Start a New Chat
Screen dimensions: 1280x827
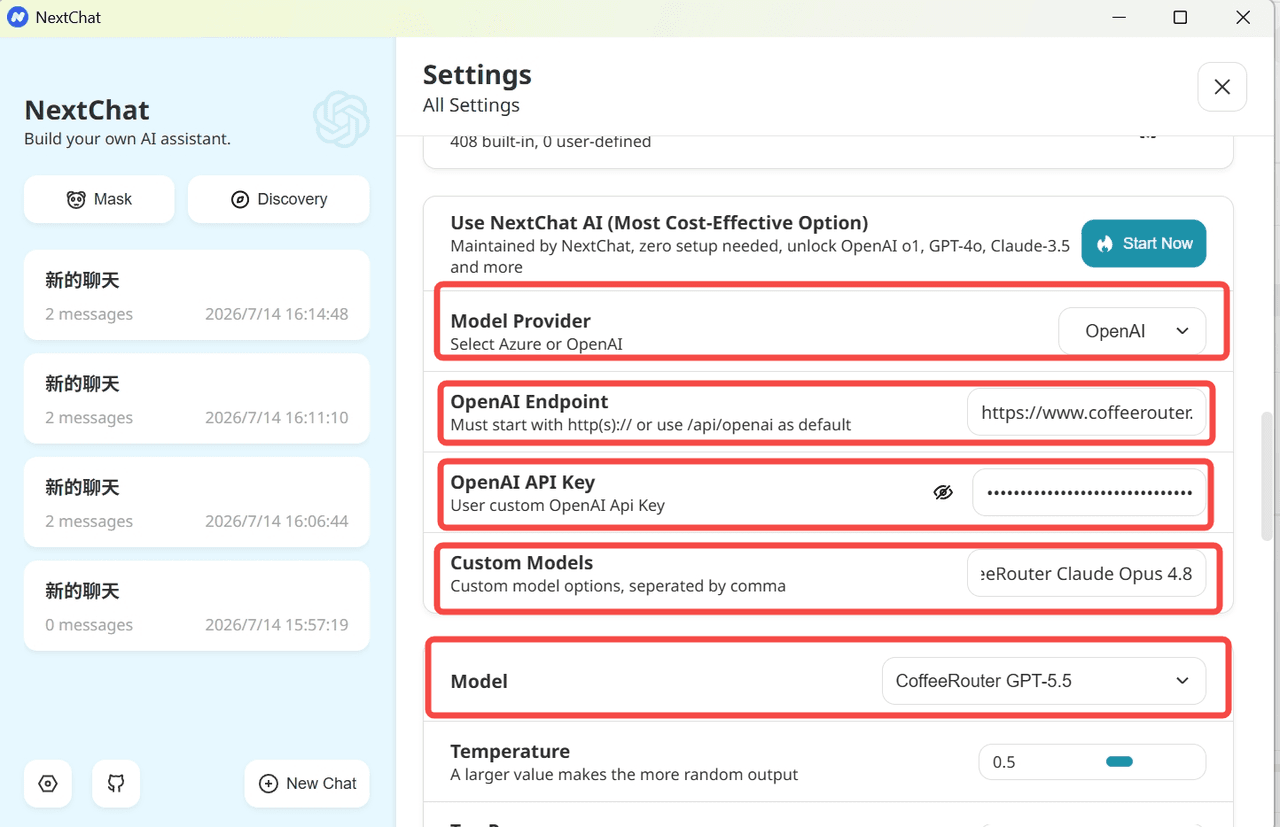tap(307, 783)
